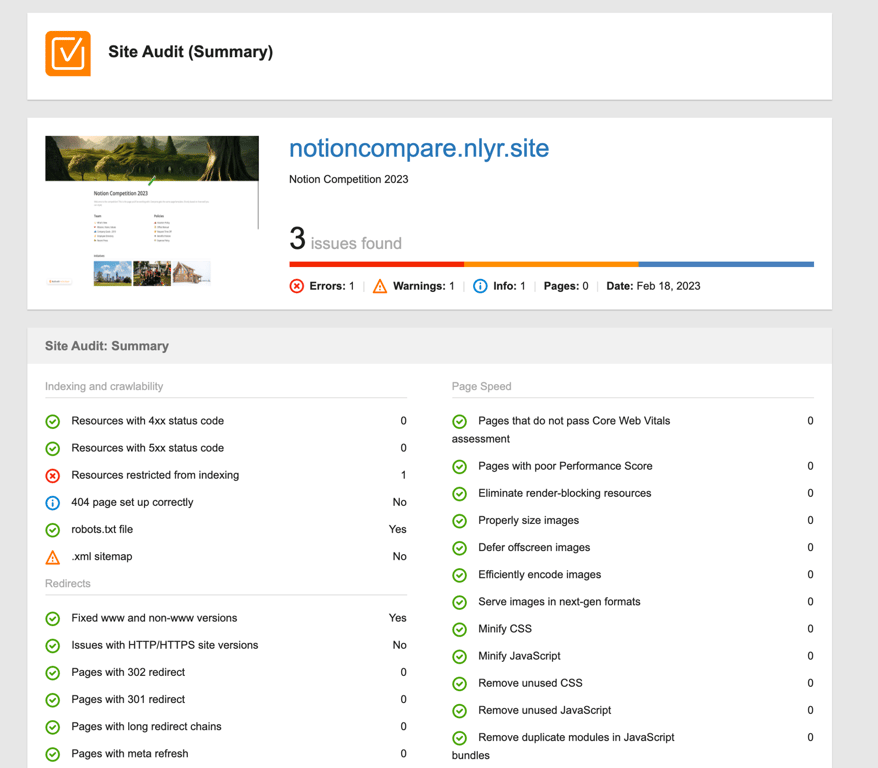Click 'Pages with 301 redirect' text
Viewport: 878px width, 768px height.
tap(128, 700)
